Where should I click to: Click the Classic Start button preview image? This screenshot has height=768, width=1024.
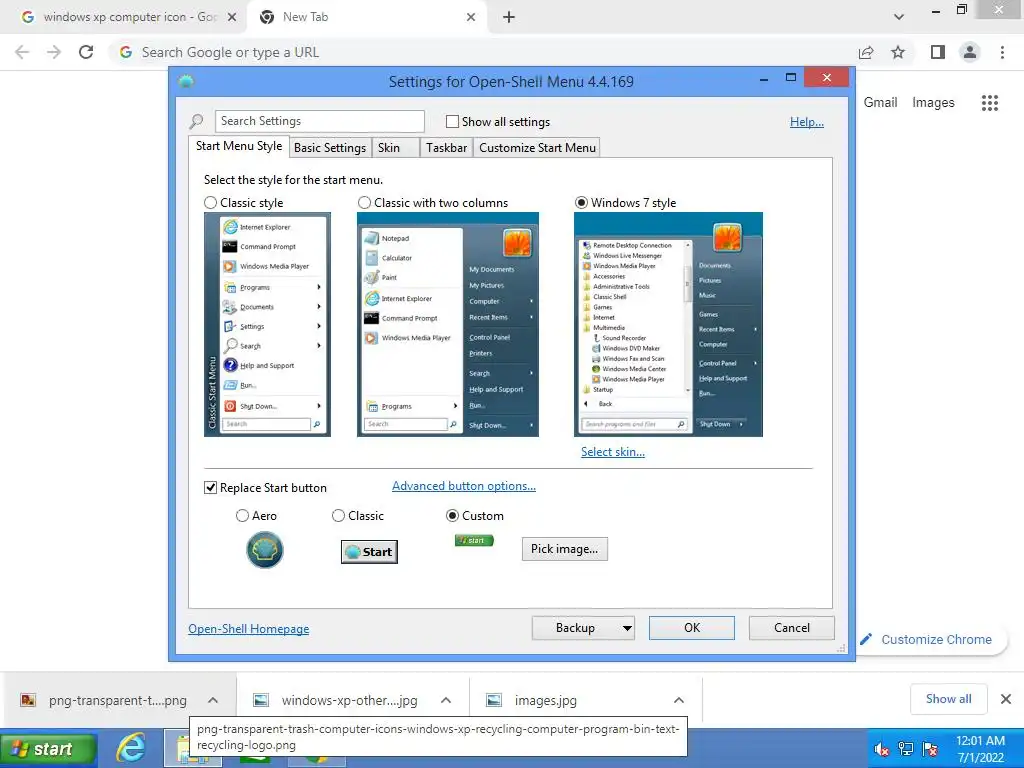(x=369, y=552)
